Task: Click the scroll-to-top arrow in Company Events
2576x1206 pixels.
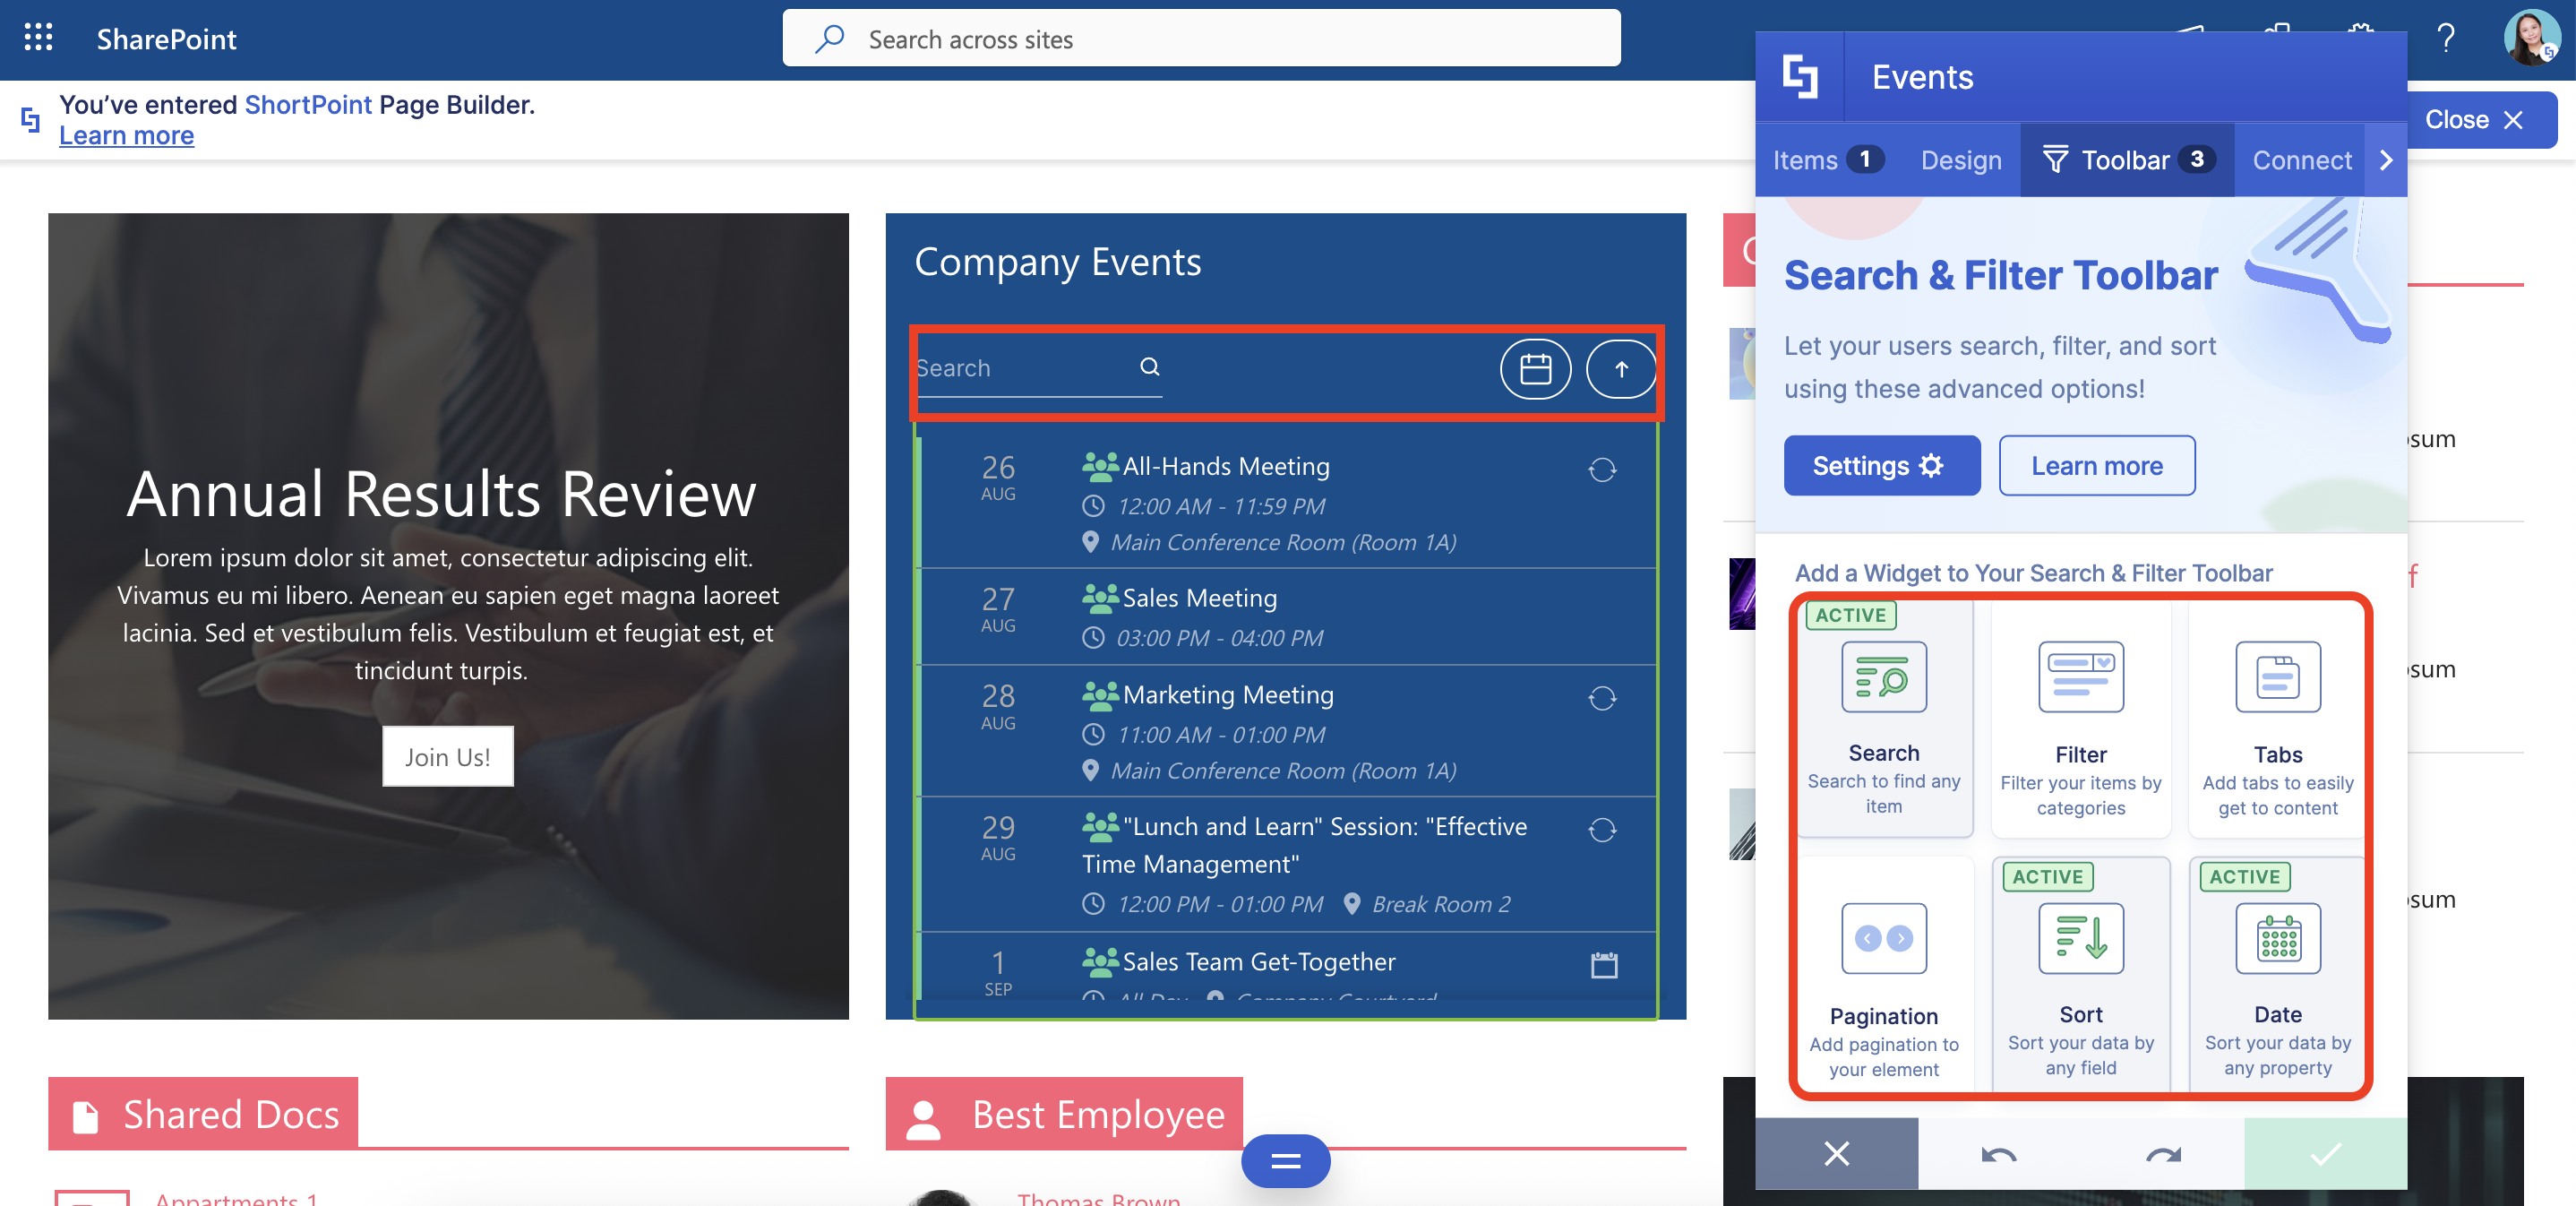Action: pos(1621,368)
